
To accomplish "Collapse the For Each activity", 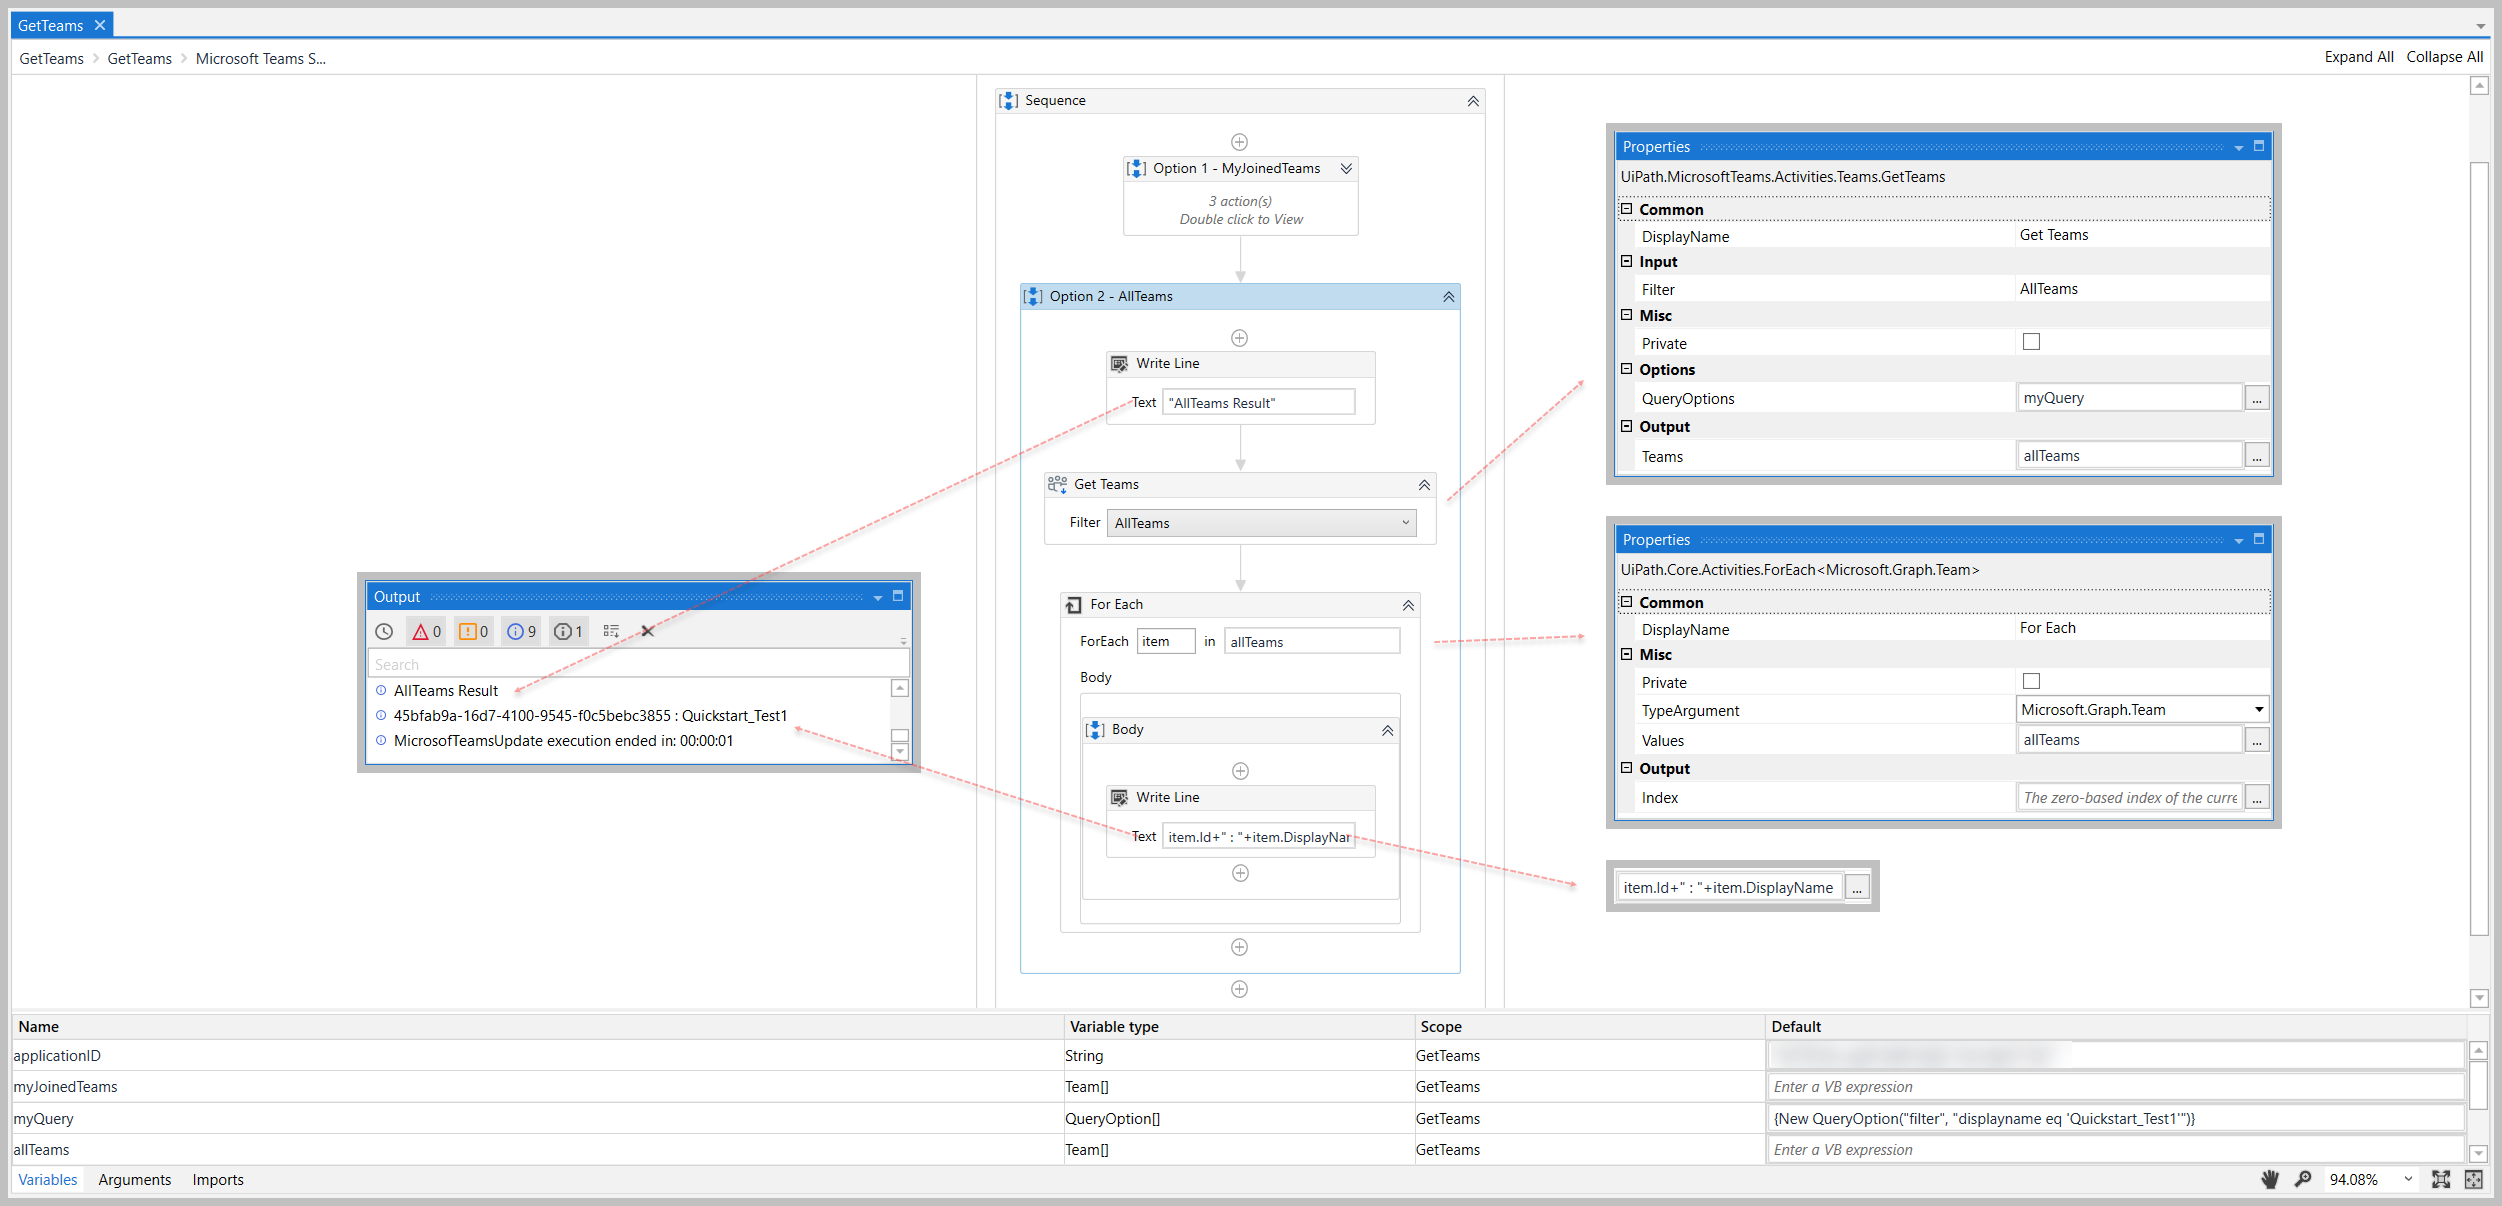I will click(1408, 605).
